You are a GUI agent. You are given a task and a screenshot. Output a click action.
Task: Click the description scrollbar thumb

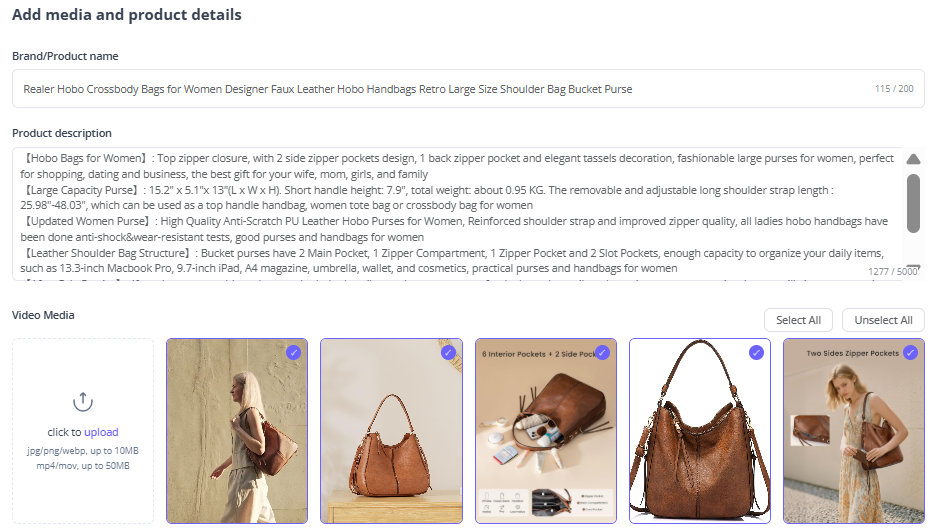[x=913, y=203]
